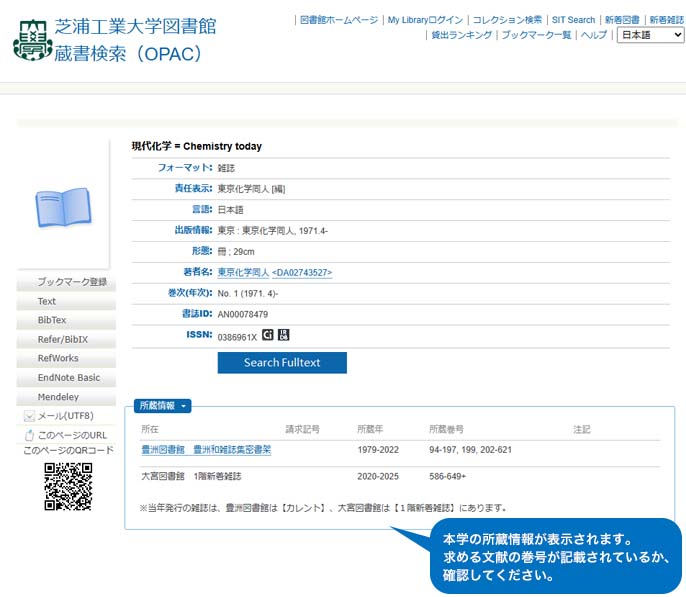Go to the 図書館ホームページ menu link
The width and height of the screenshot is (686, 597).
click(339, 20)
